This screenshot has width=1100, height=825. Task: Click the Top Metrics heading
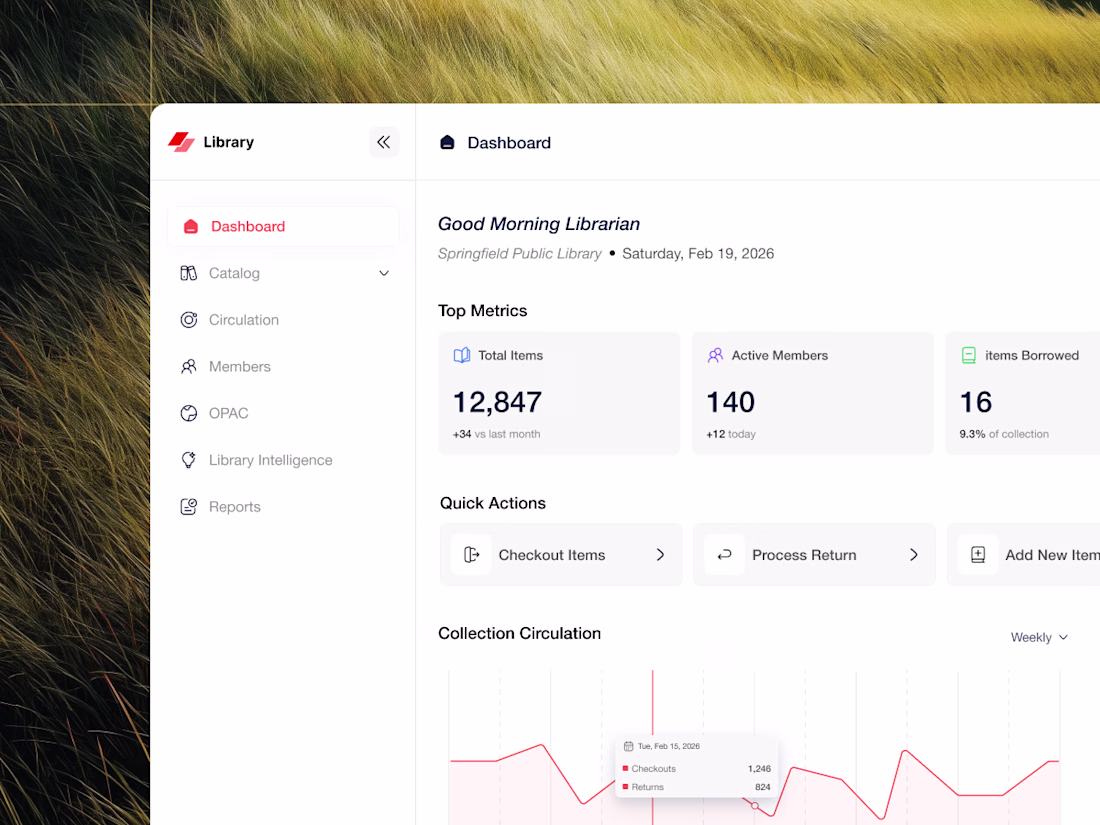tap(483, 311)
